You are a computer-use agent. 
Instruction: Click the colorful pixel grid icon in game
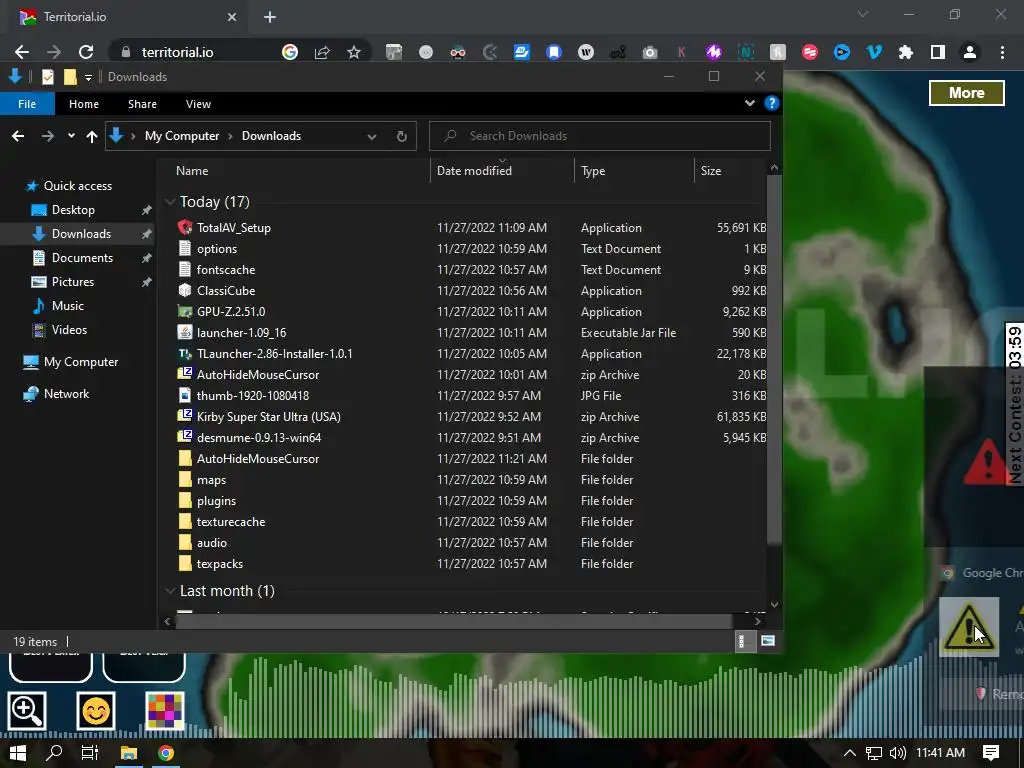[x=165, y=711]
